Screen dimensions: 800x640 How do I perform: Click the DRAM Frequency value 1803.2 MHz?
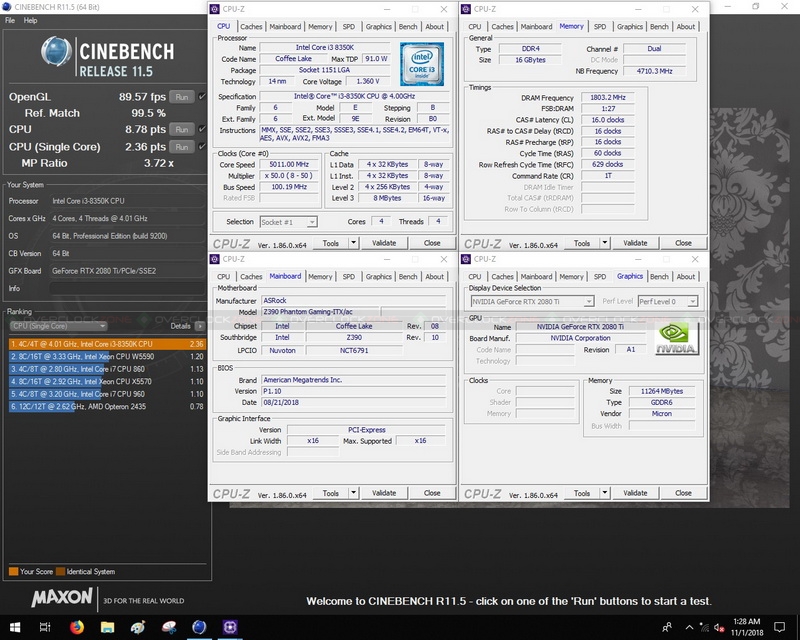pyautogui.click(x=608, y=97)
